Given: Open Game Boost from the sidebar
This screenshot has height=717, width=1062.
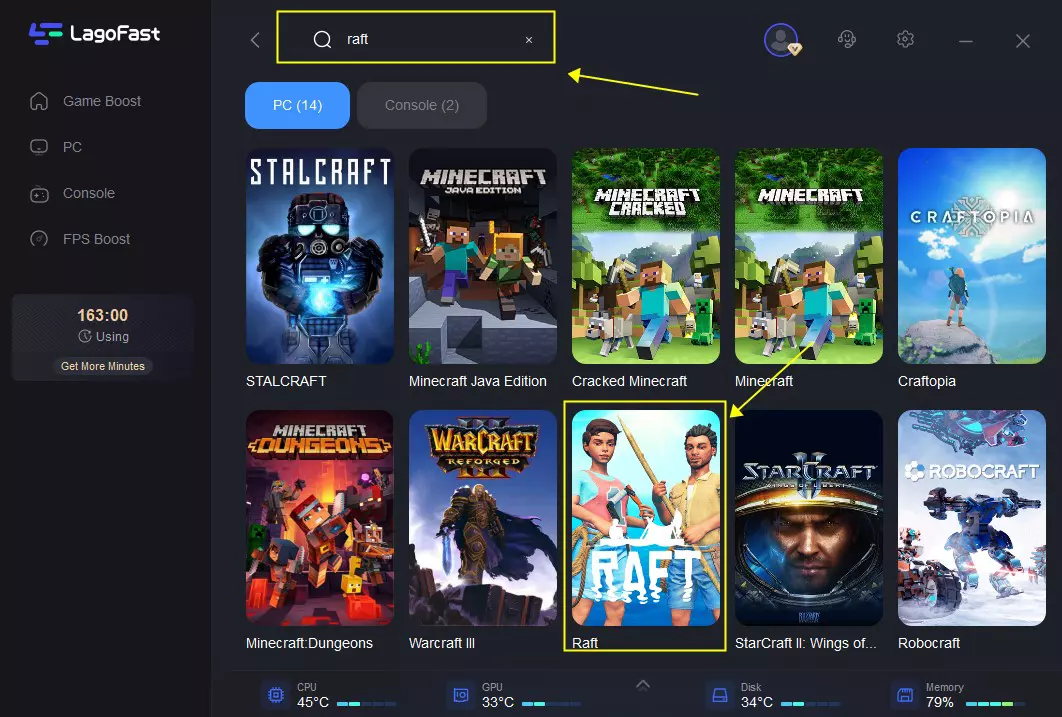Looking at the screenshot, I should point(85,101).
